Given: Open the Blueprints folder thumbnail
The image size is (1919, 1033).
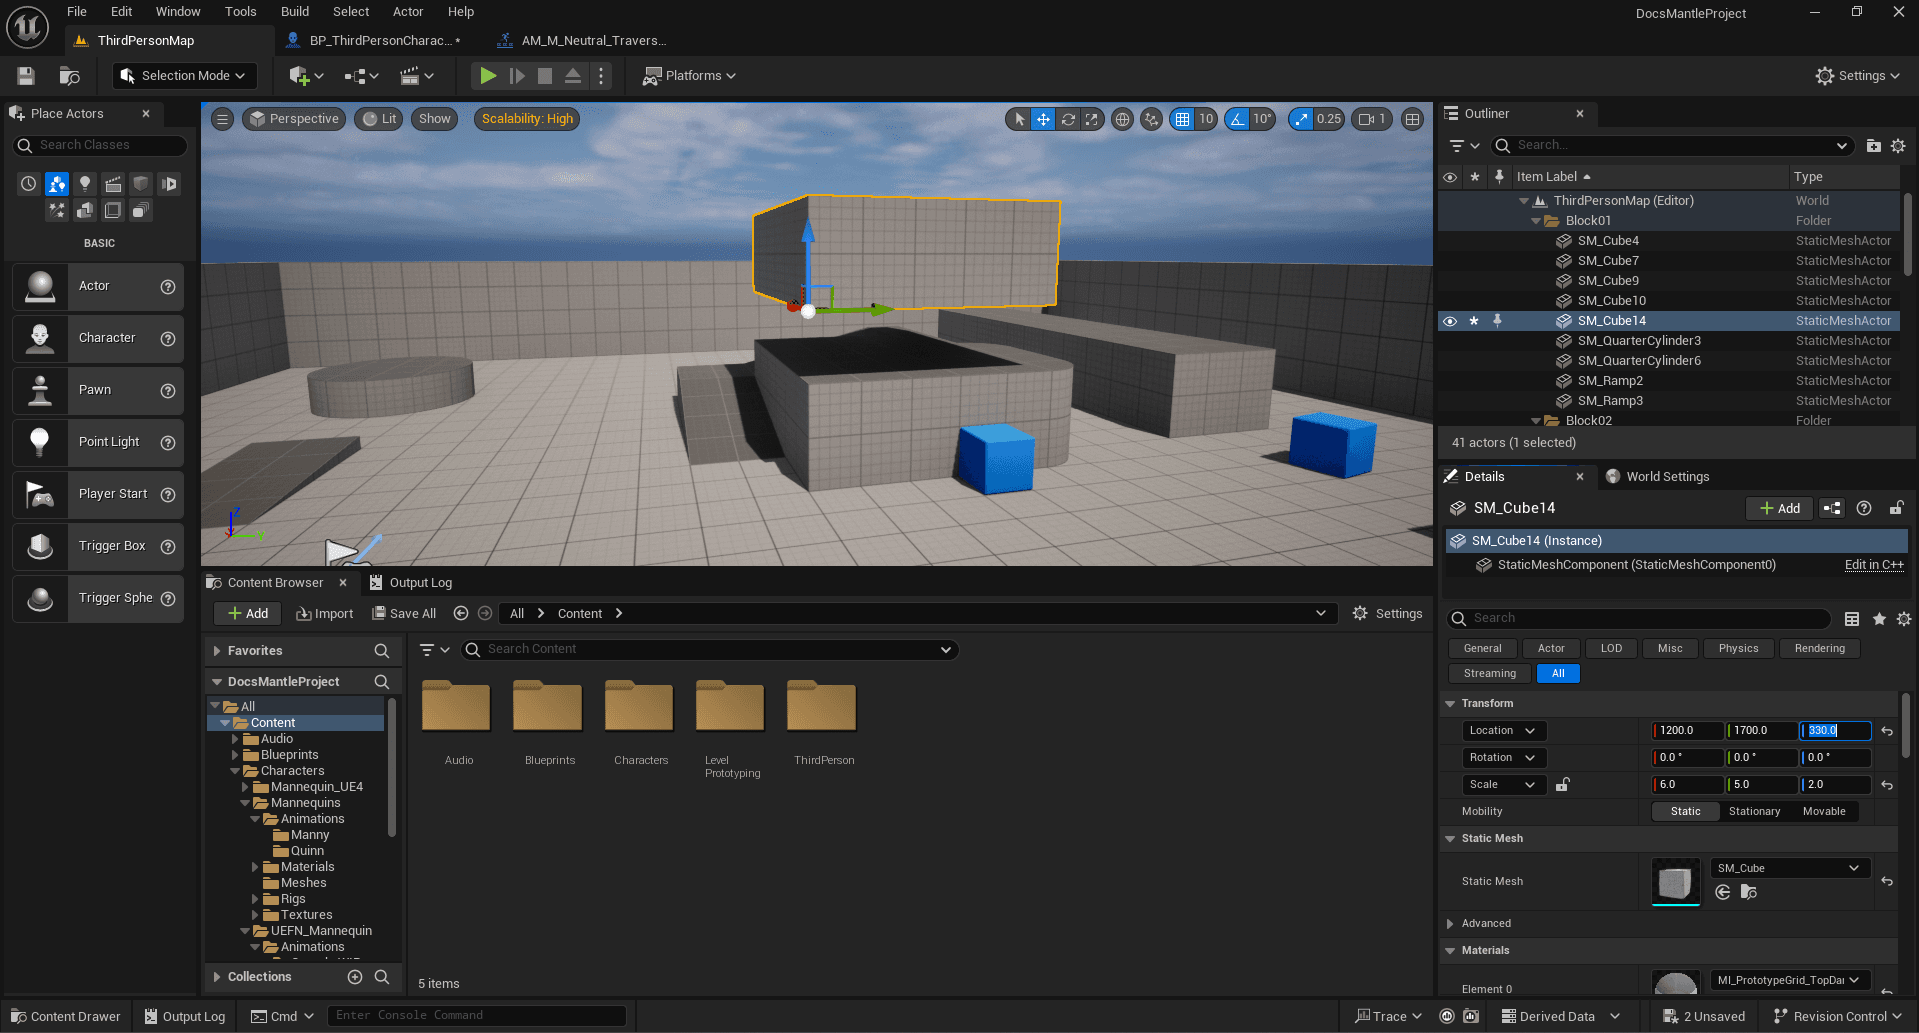Looking at the screenshot, I should pos(547,709).
